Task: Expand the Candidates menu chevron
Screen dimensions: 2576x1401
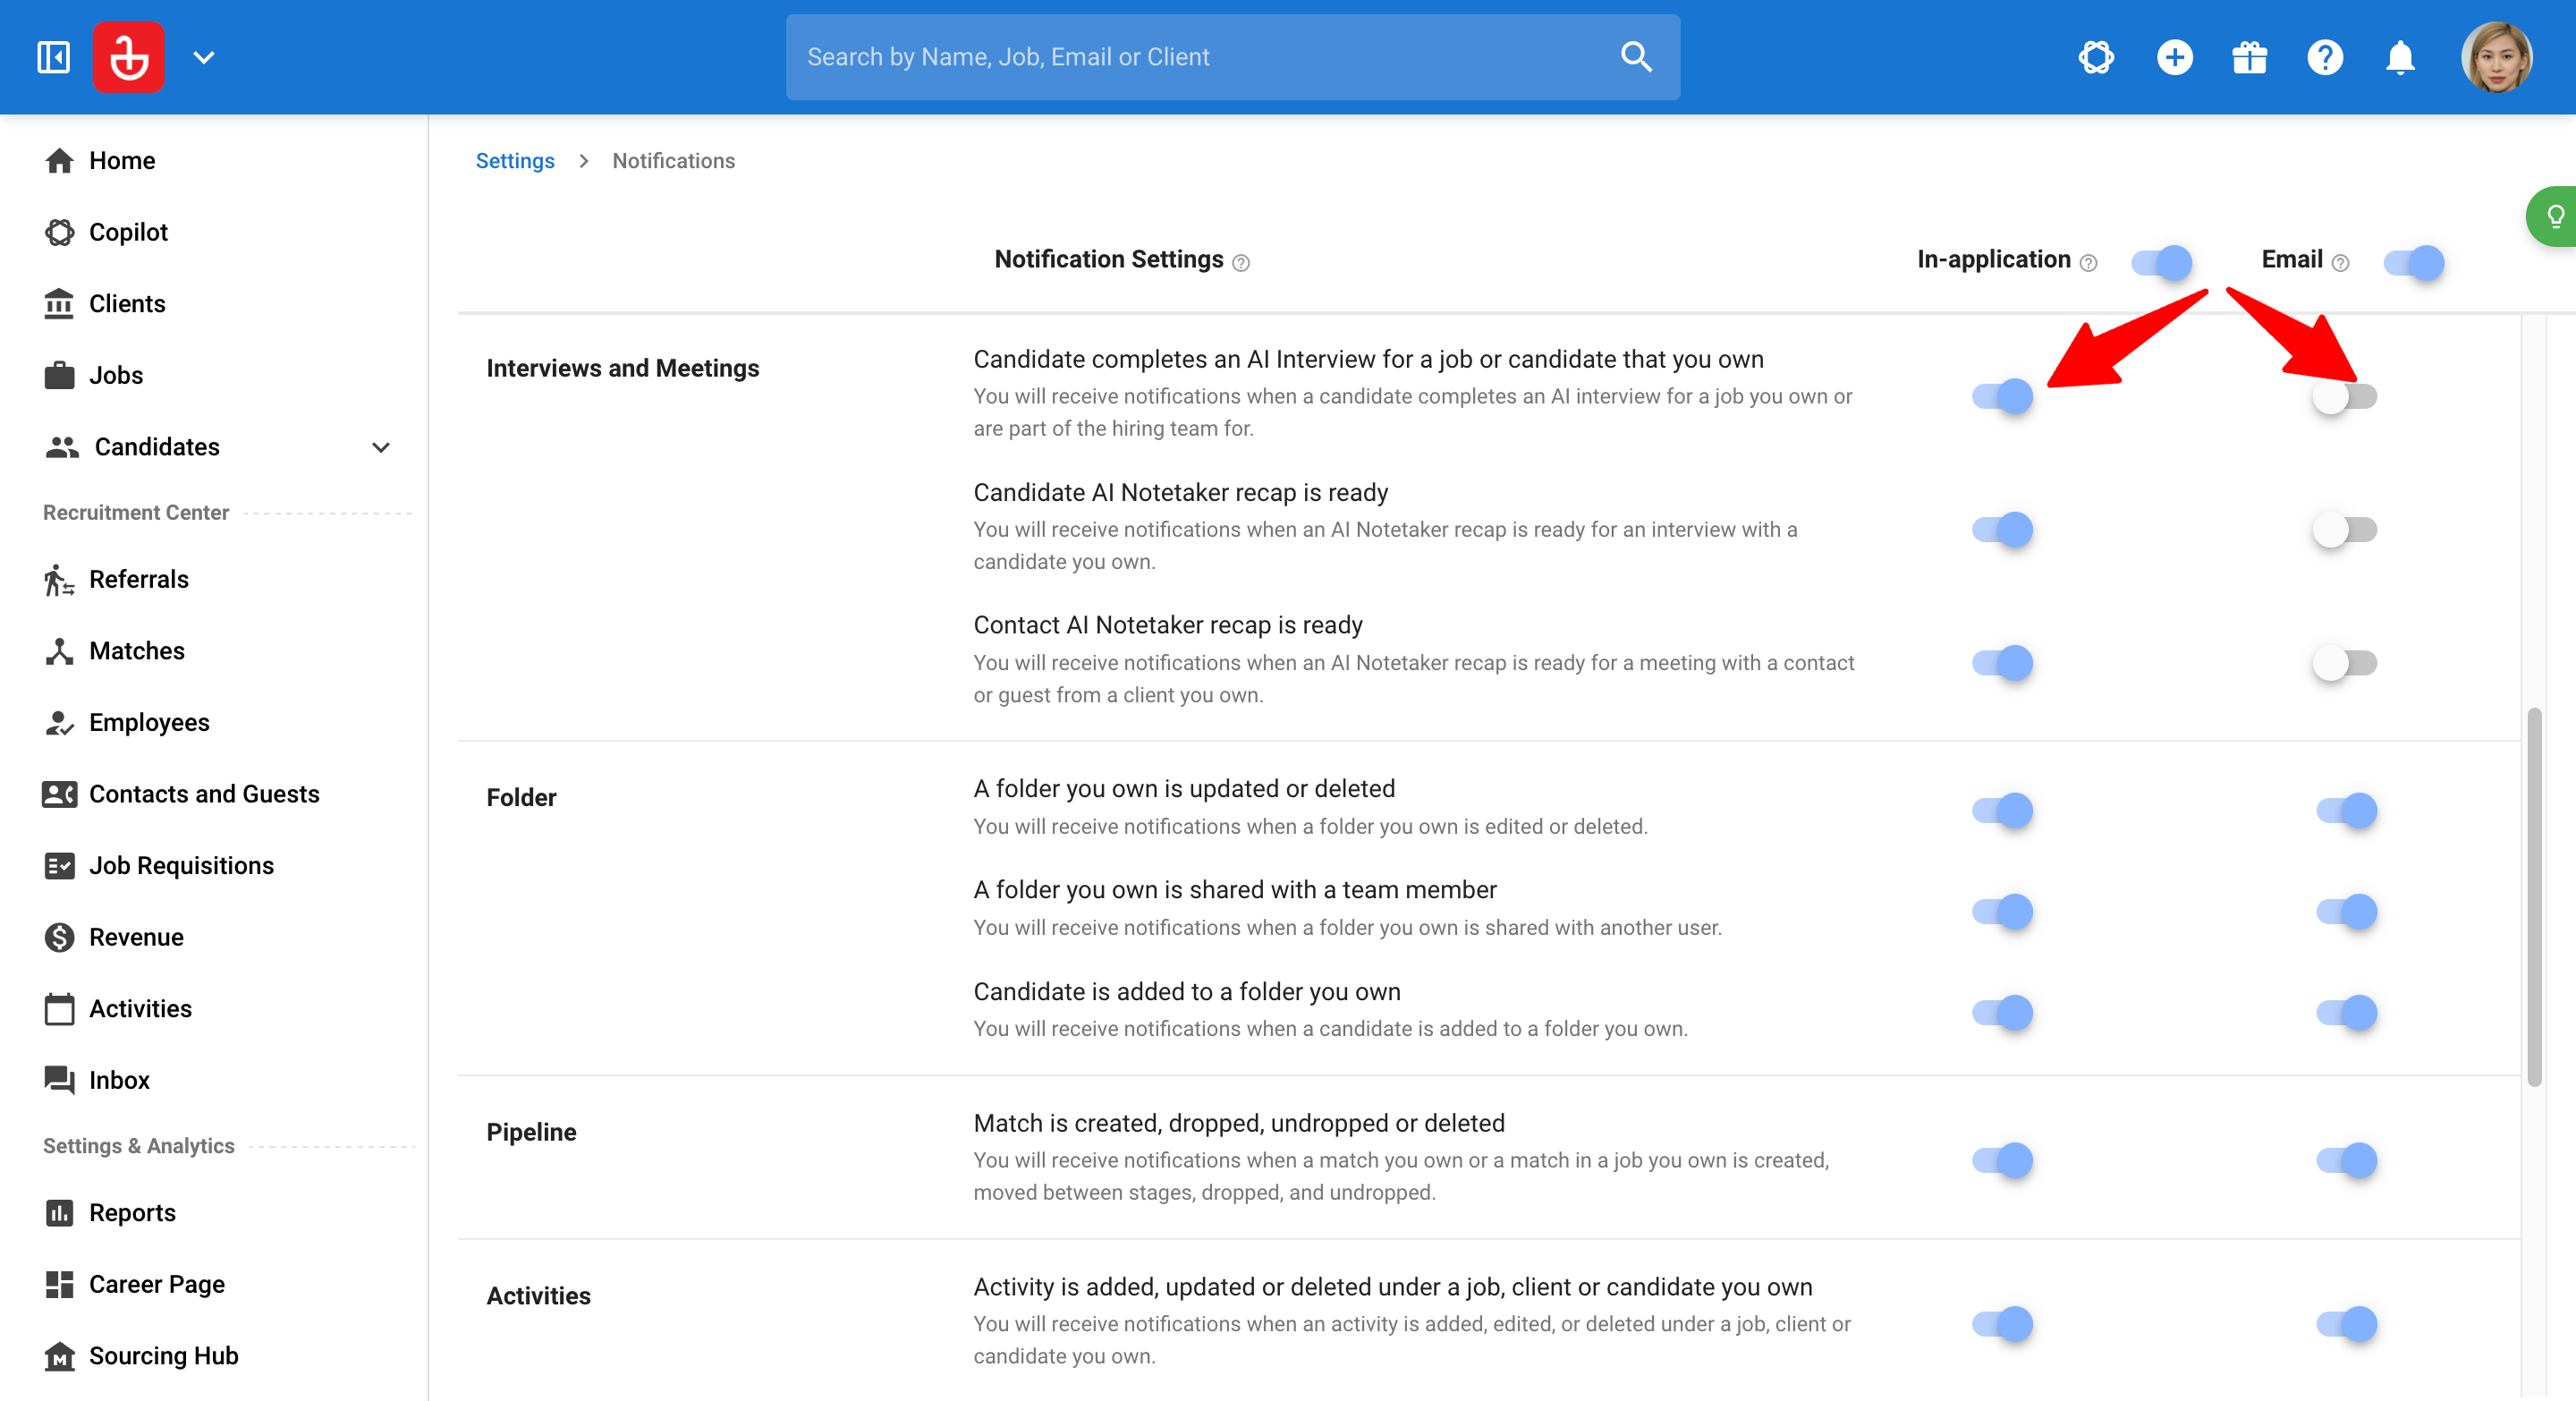Action: coord(380,447)
